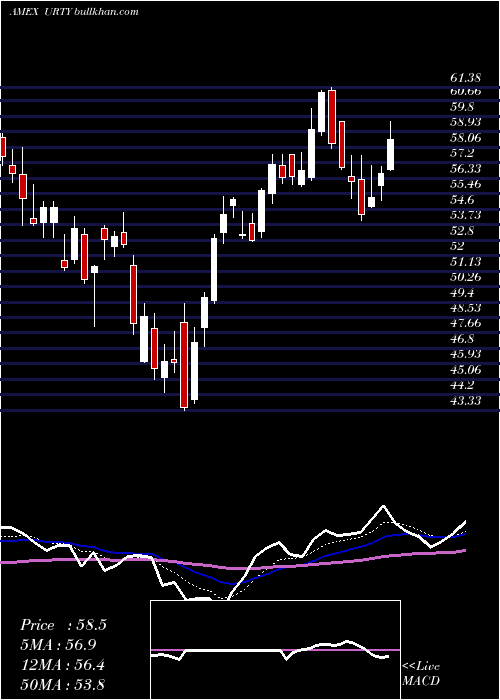The image size is (500, 700).
Task: Click the 46.8 price level label
Action: click(x=462, y=338)
